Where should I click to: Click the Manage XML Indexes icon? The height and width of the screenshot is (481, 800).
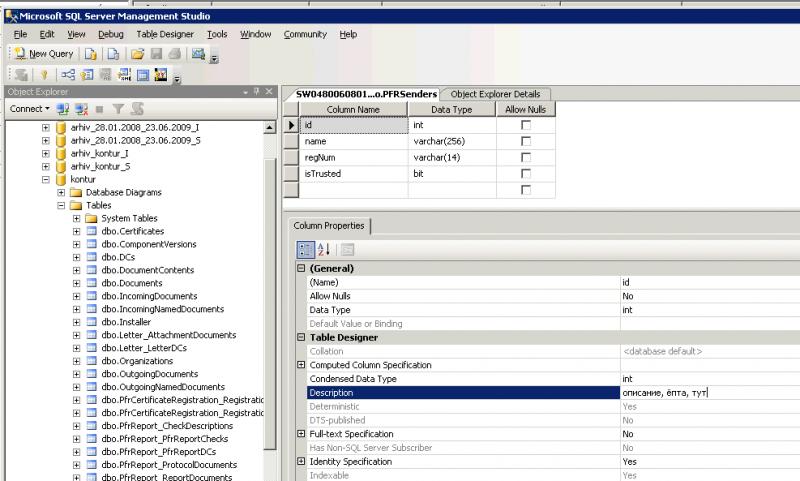pyautogui.click(x=124, y=75)
